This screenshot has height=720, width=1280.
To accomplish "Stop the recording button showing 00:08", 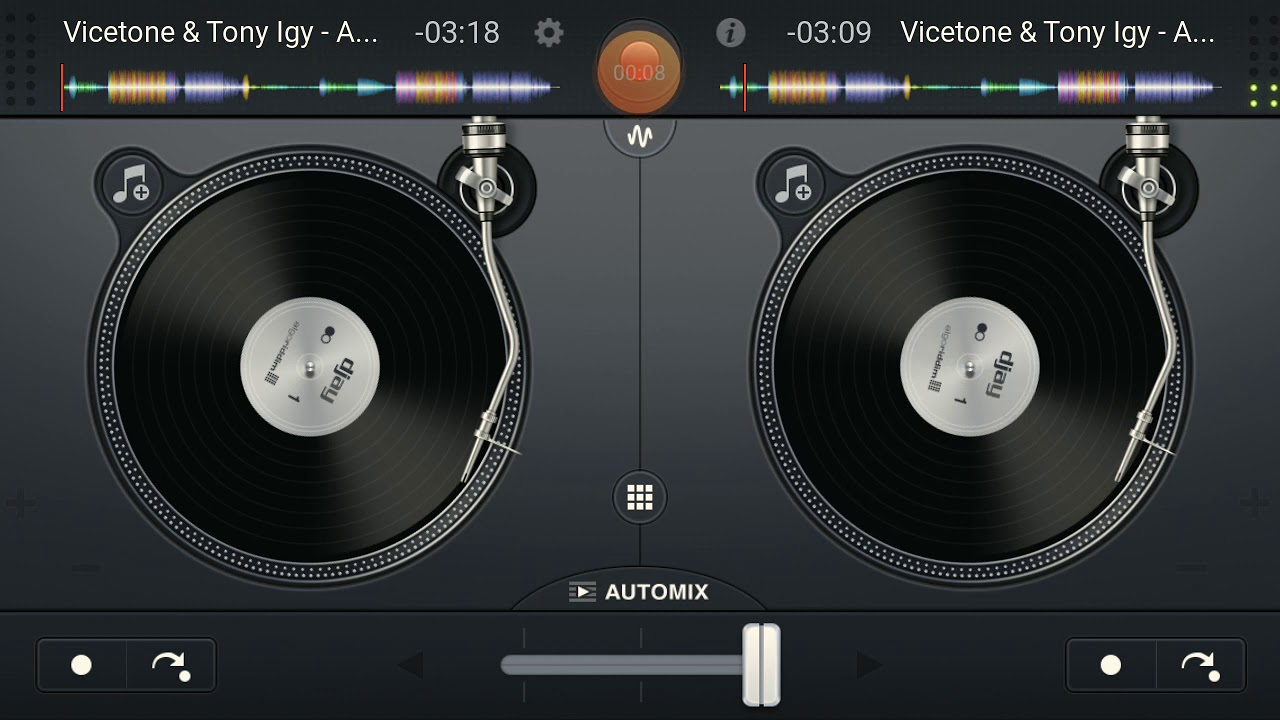I will coord(639,70).
